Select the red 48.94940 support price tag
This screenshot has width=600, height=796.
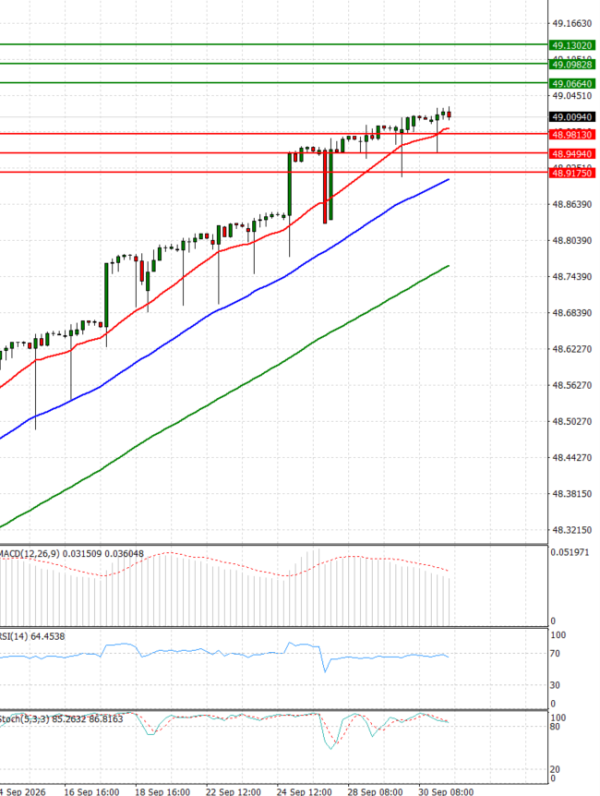572,154
